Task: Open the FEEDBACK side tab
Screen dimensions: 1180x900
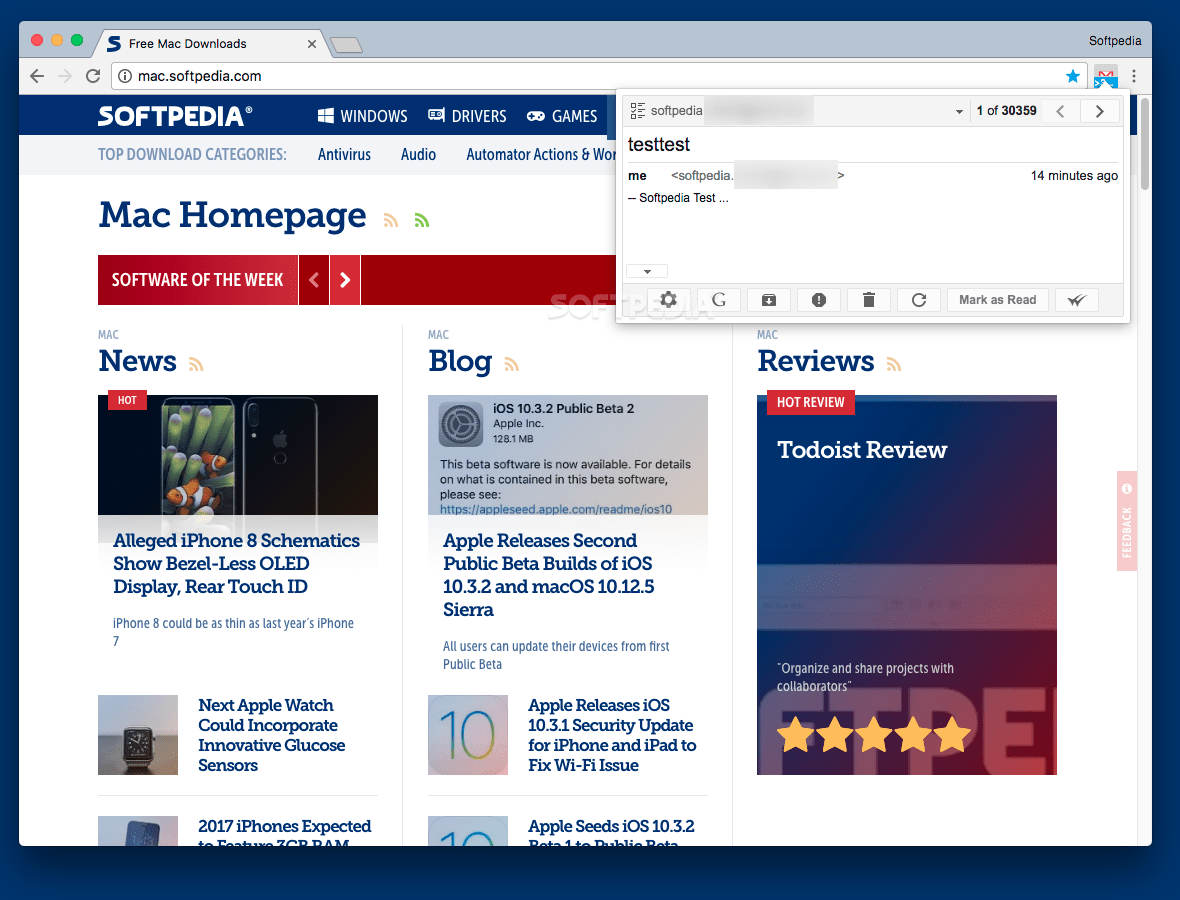Action: 1127,521
